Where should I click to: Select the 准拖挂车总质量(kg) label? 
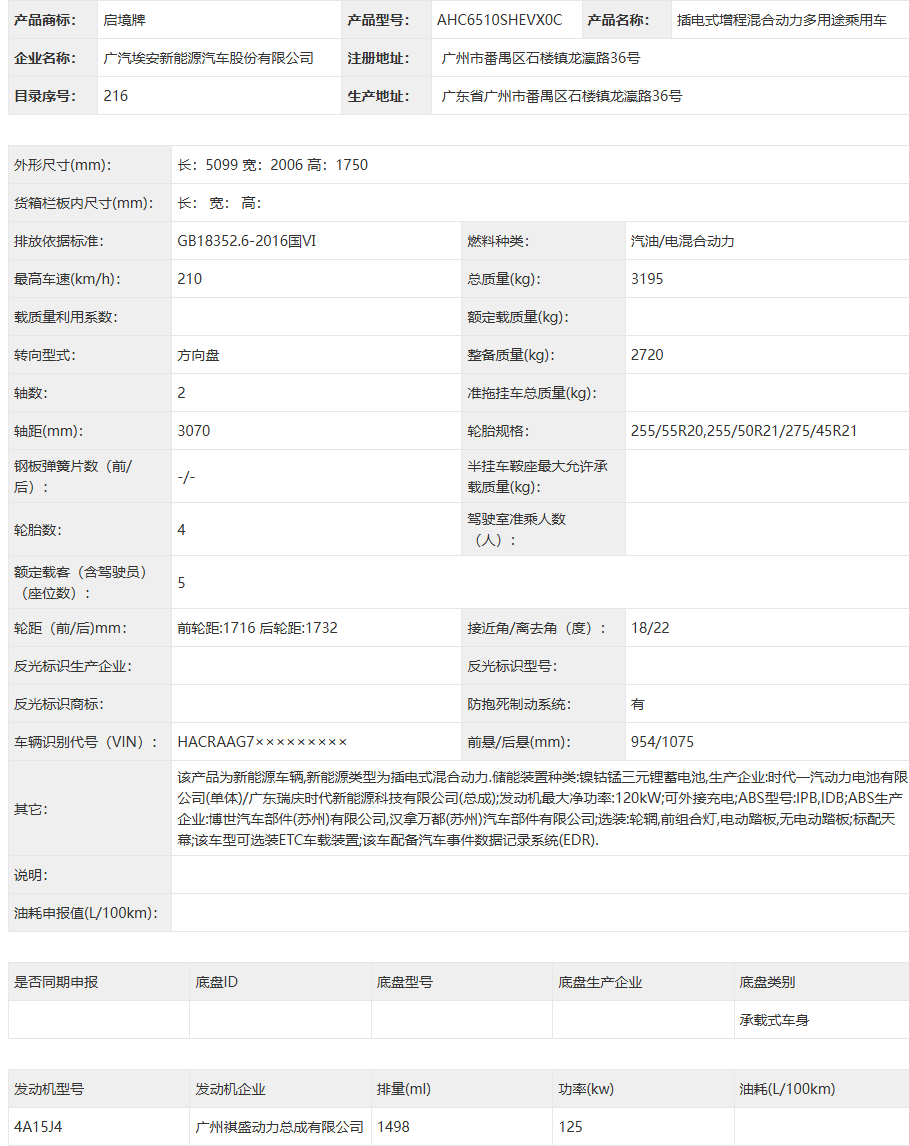coord(532,393)
